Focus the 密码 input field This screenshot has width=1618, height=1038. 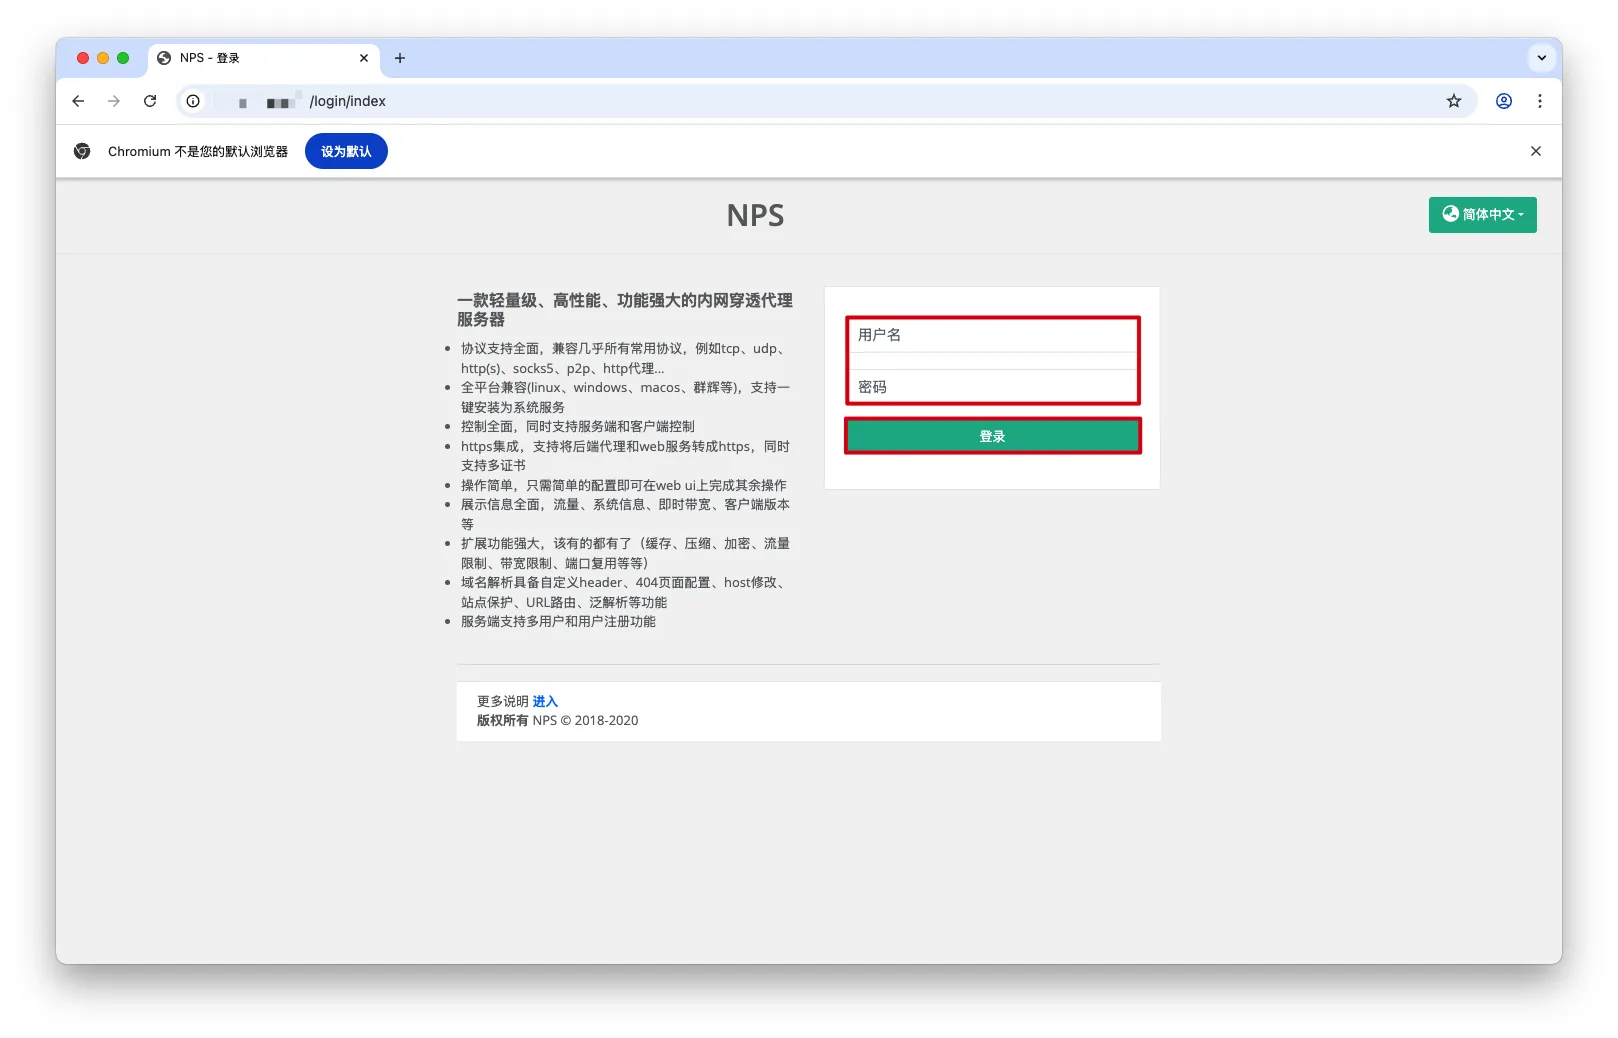[992, 387]
